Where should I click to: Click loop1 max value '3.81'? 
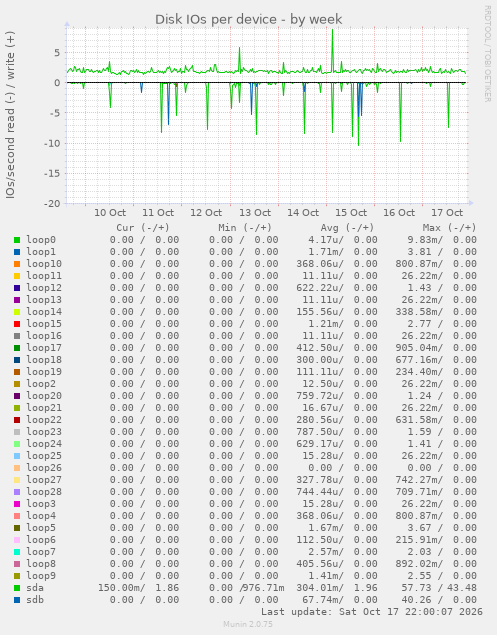point(419,252)
